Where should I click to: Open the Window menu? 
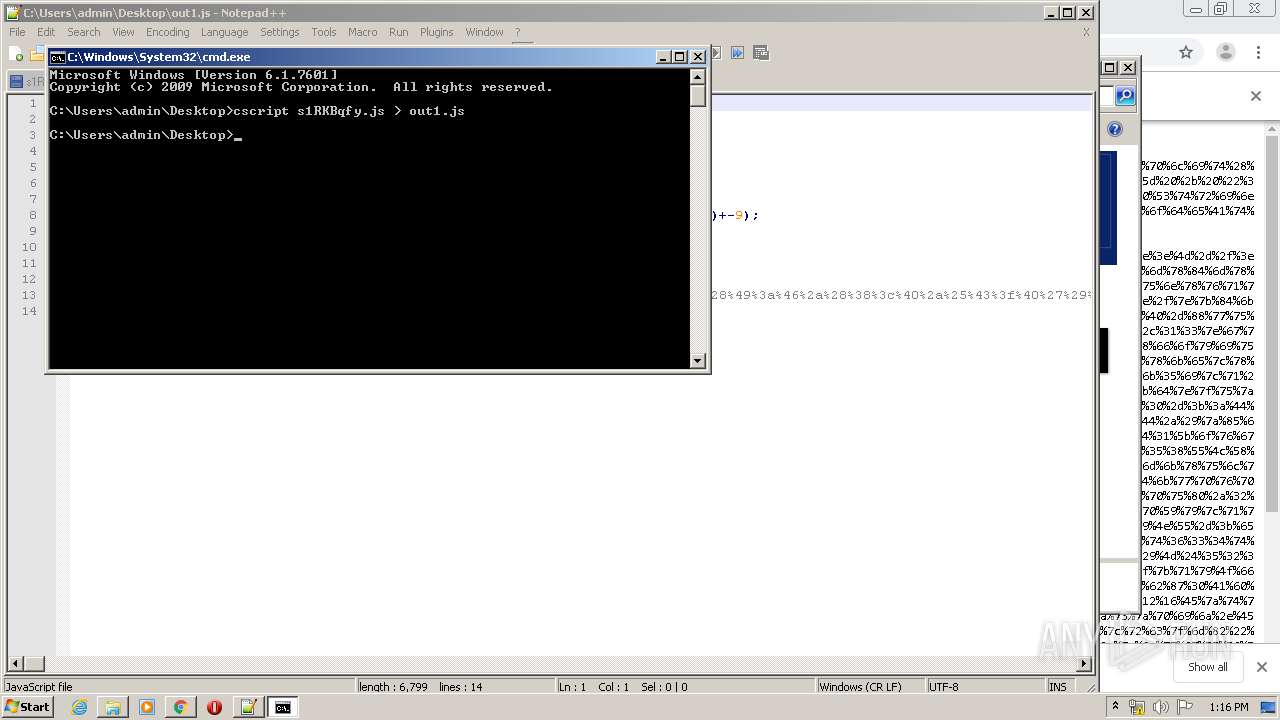pos(484,32)
